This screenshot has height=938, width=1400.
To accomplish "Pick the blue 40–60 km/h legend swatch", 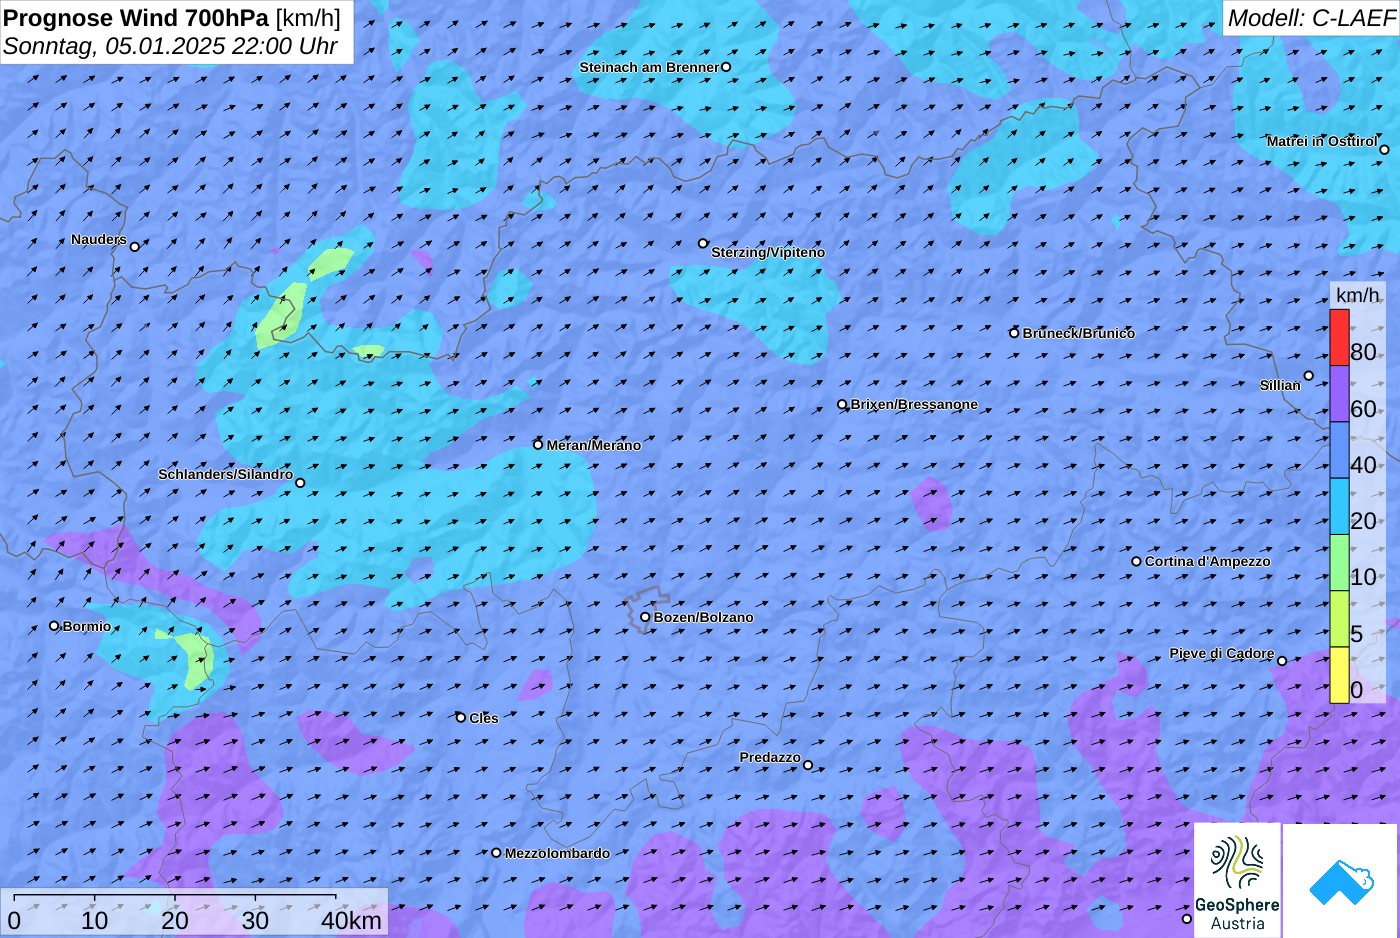I will (x=1339, y=450).
